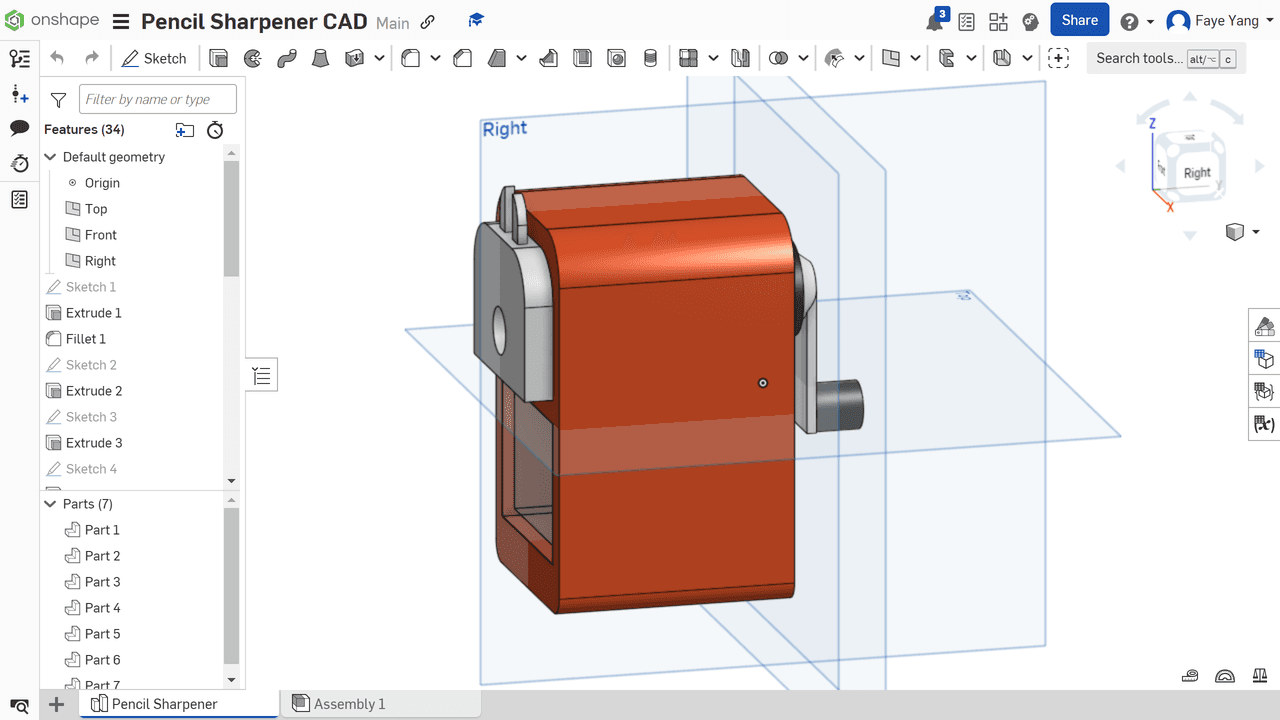Start a new Sketch

(154, 59)
